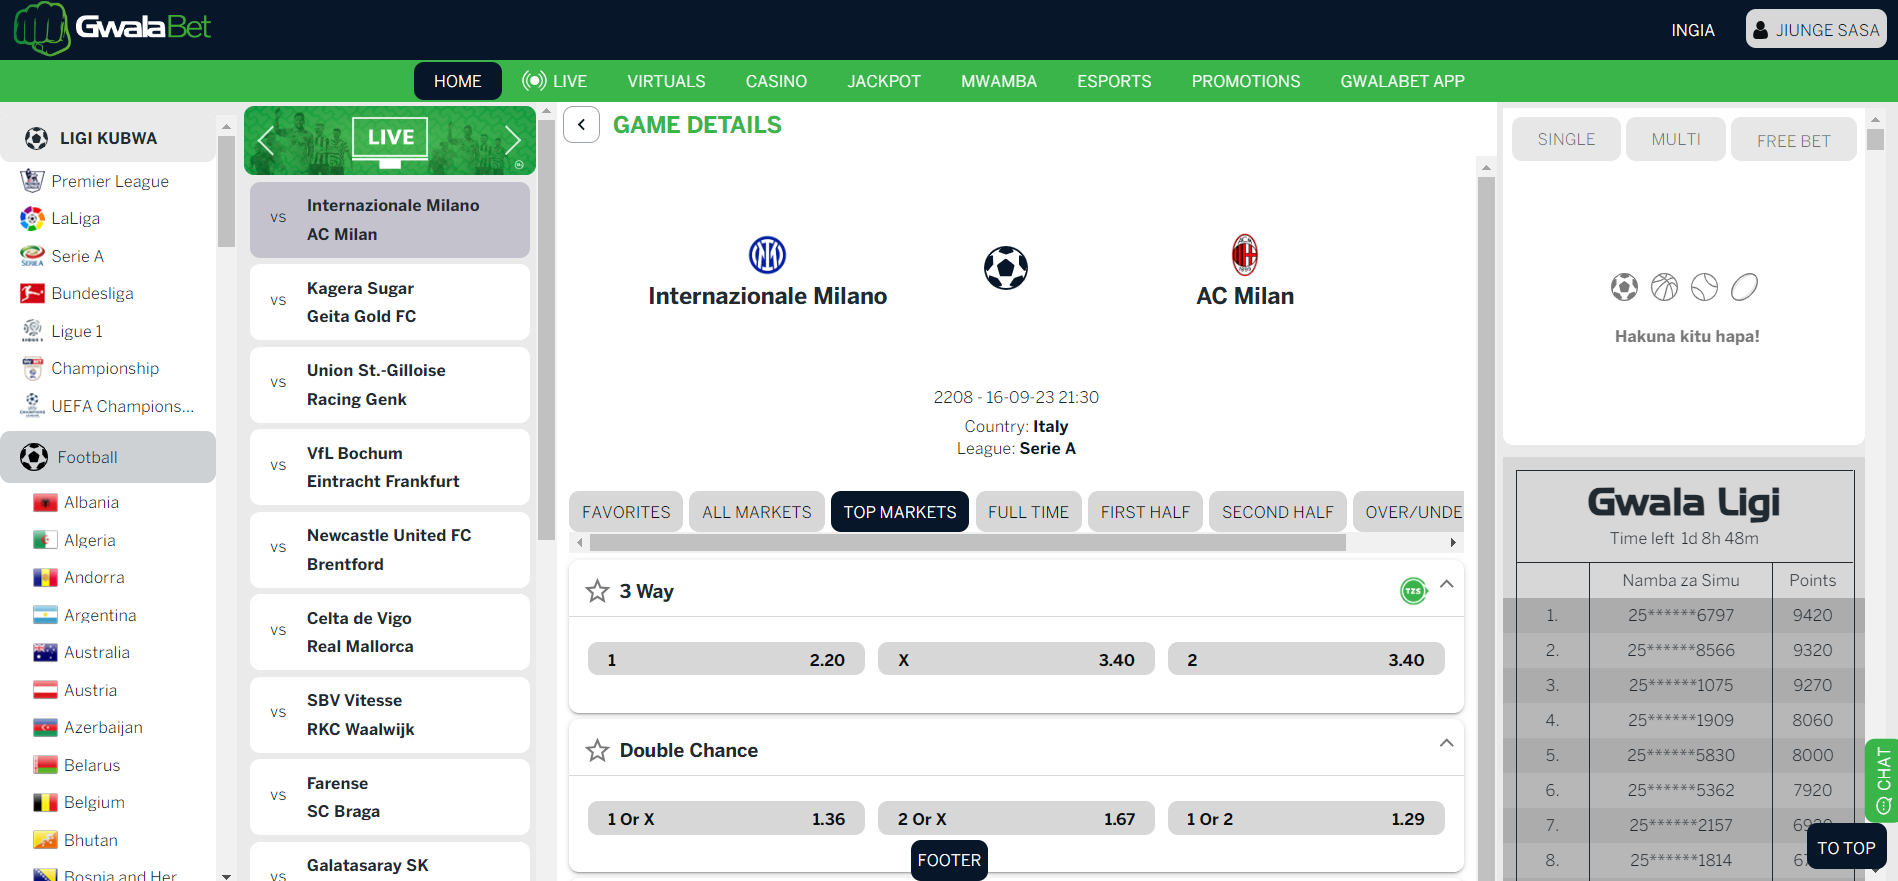Viewport: 1898px width, 881px height.
Task: Select the MULTI betslip tab
Action: pyautogui.click(x=1676, y=139)
